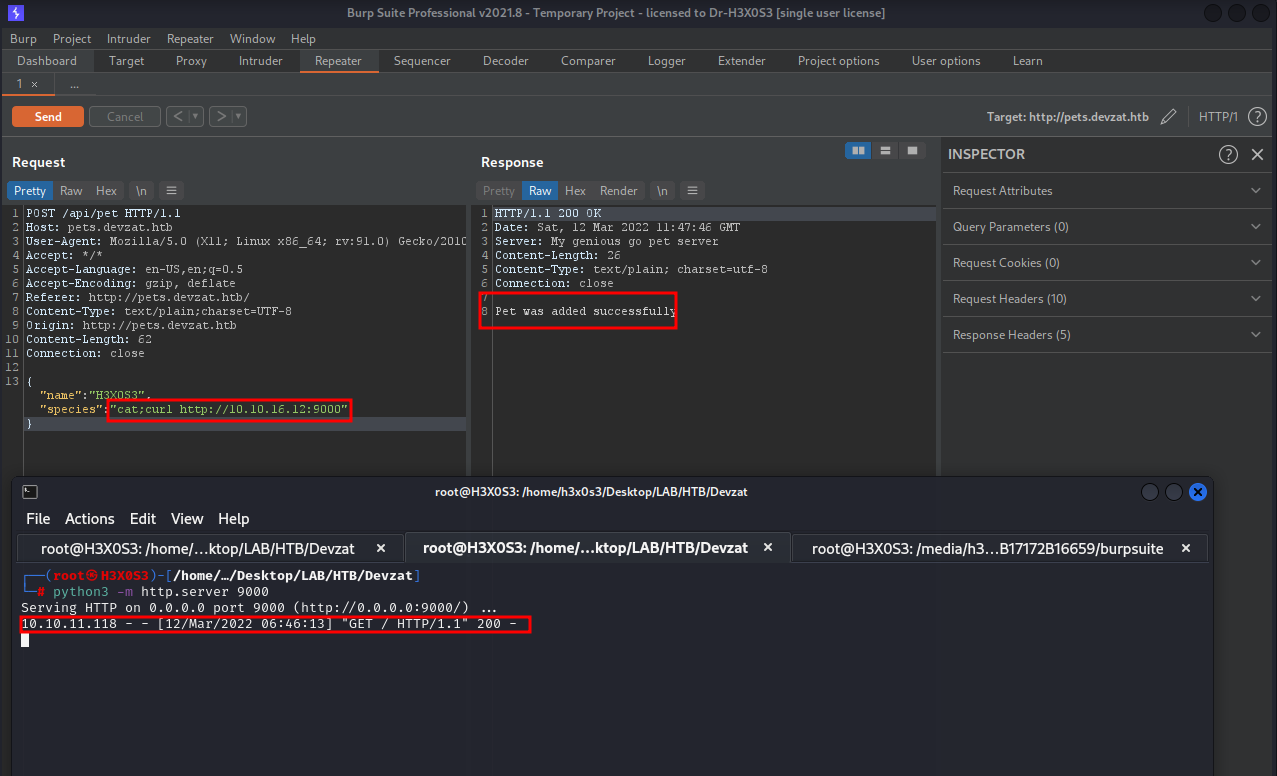Click the Send button
Image resolution: width=1277 pixels, height=776 pixels.
48,117
